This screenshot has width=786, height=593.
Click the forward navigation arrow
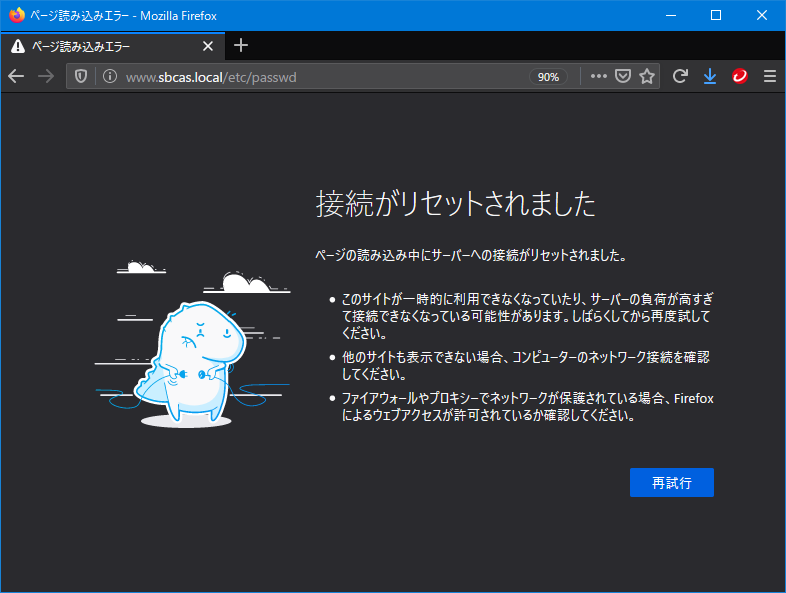pyautogui.click(x=46, y=76)
